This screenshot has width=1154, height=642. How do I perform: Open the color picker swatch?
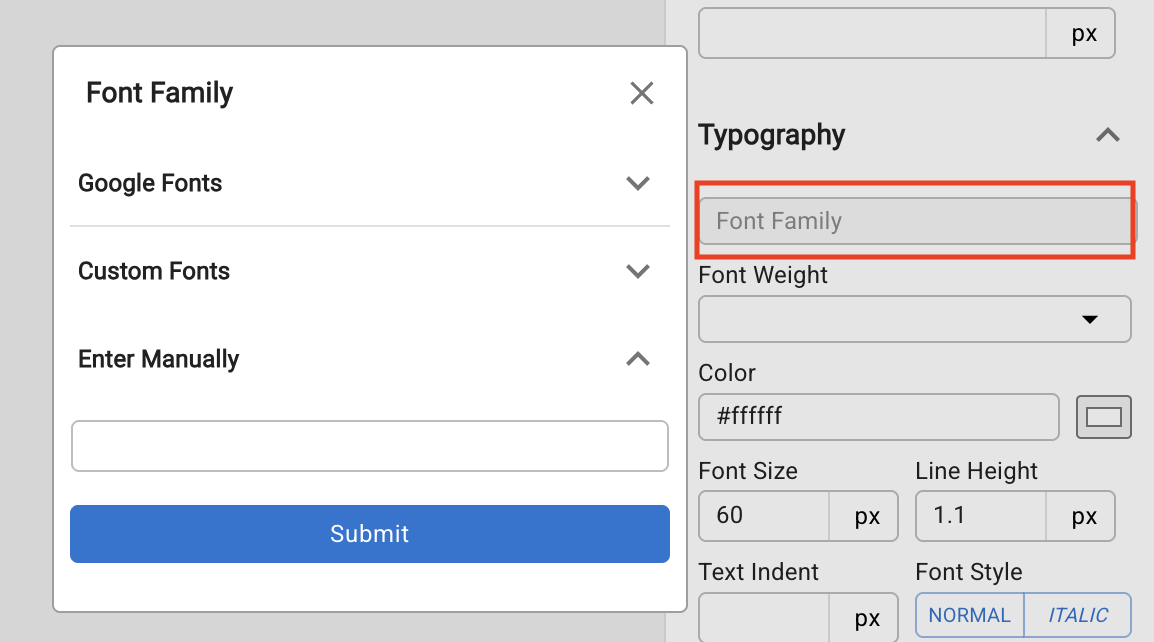tap(1103, 417)
